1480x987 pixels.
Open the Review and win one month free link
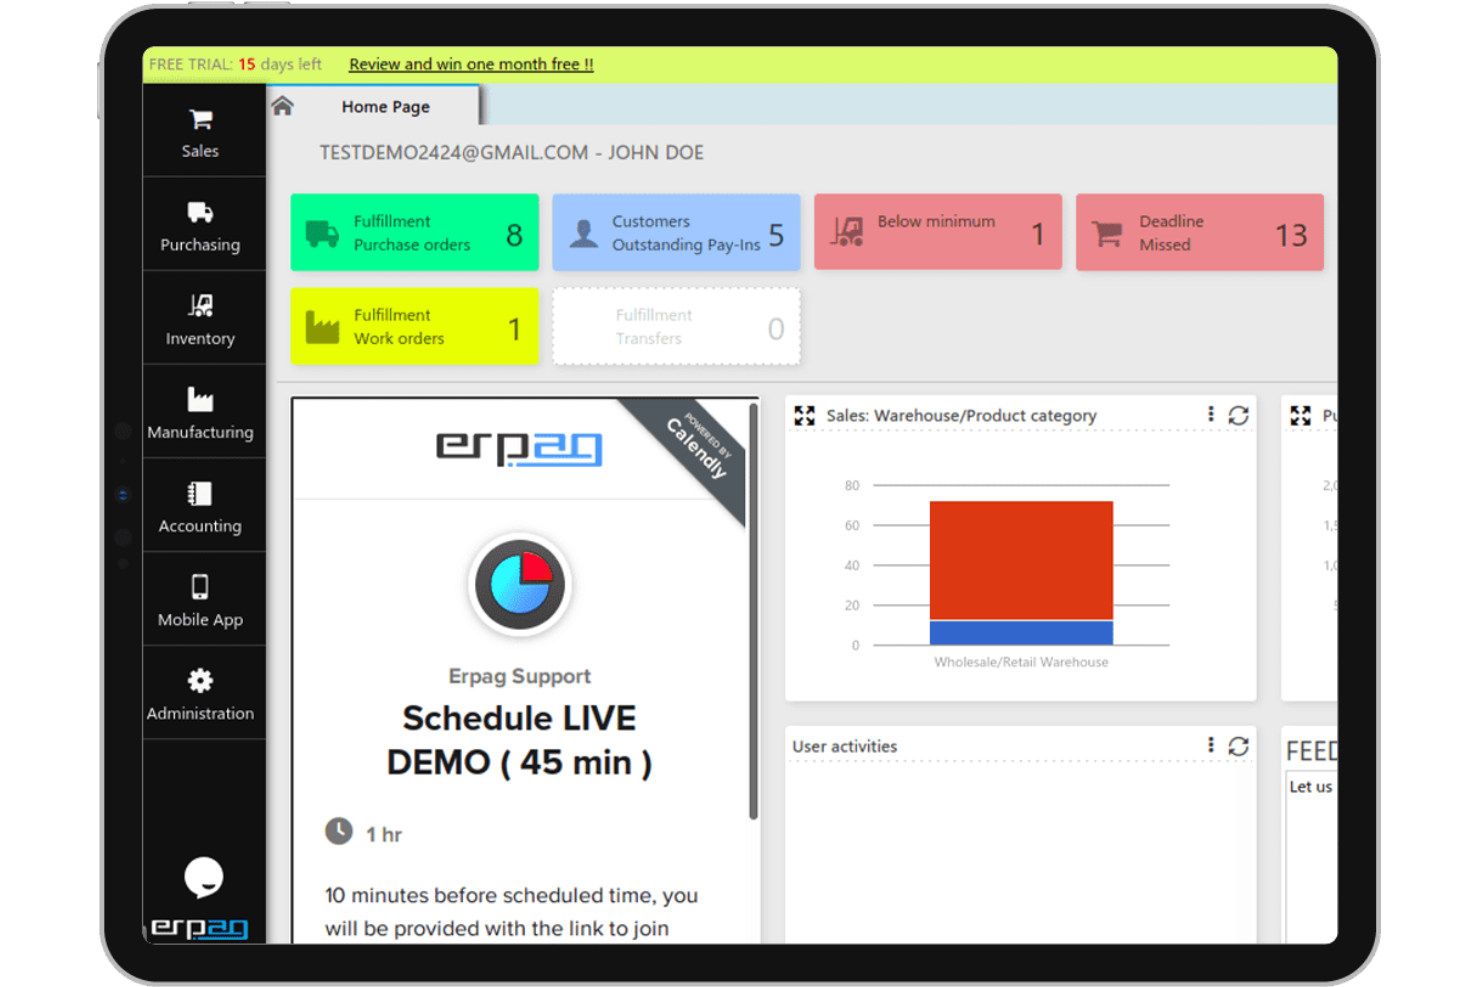[x=471, y=64]
